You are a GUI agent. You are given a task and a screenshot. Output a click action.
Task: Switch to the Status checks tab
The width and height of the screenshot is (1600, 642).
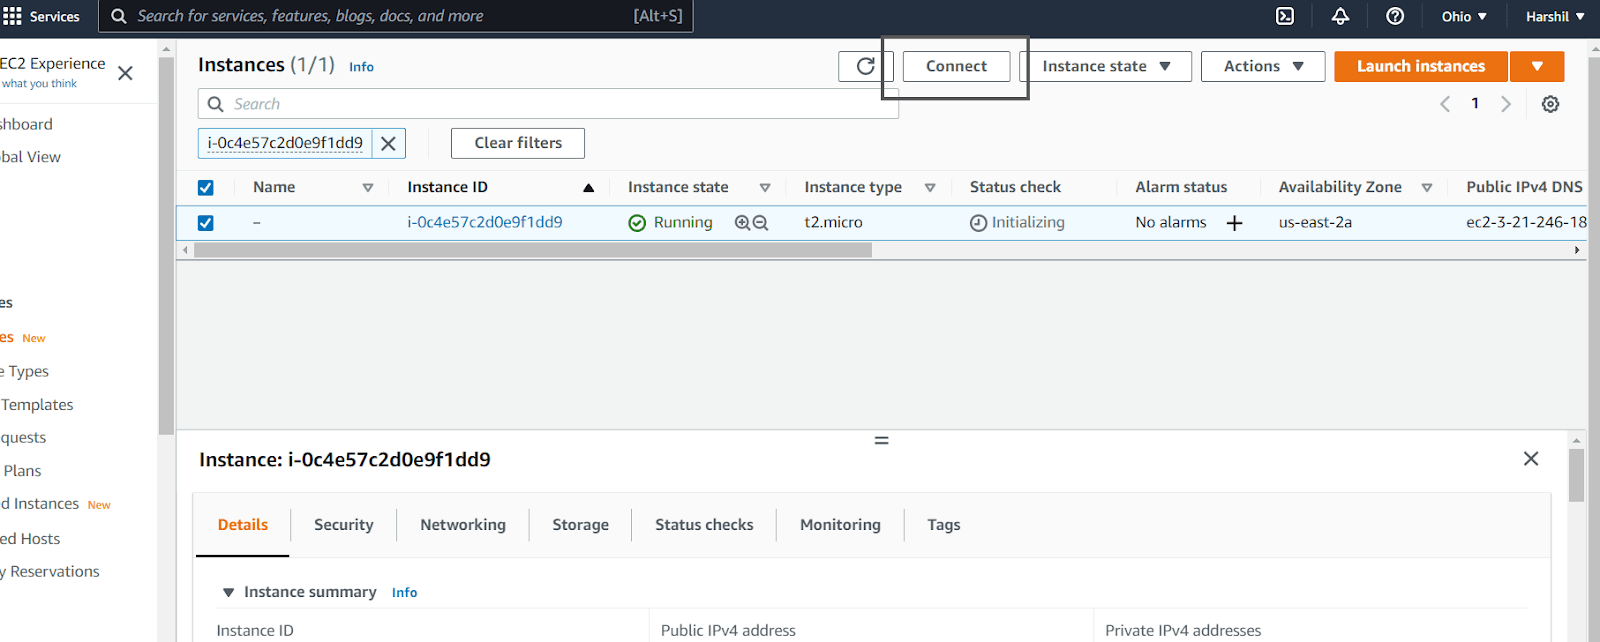pyautogui.click(x=704, y=525)
